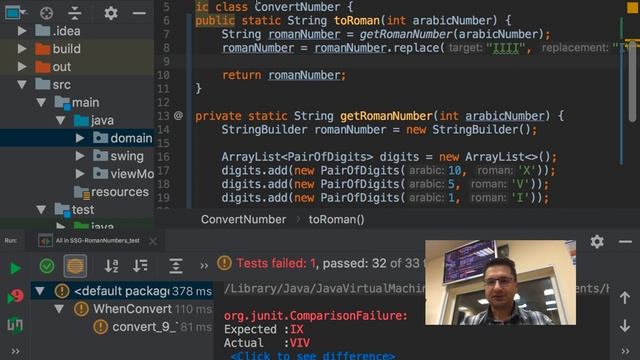Hide the project tool window
This screenshot has width=640, height=360.
139,13
